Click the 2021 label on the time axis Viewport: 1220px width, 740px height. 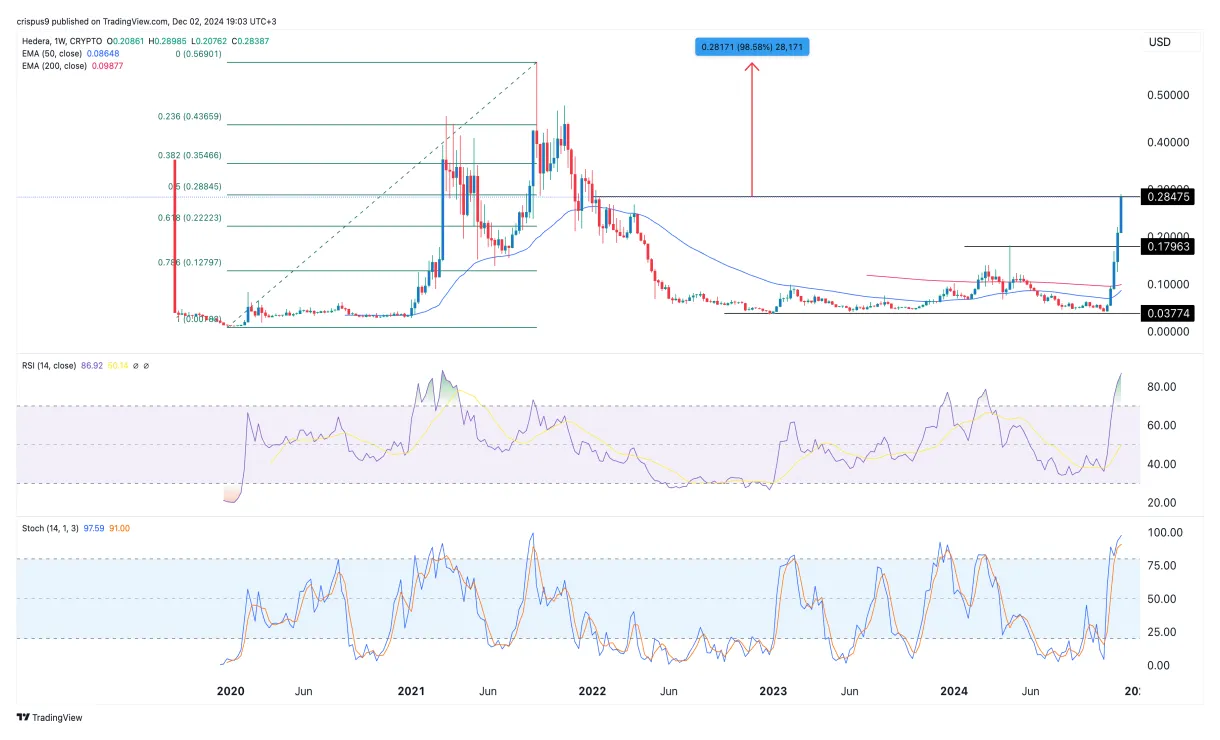[411, 691]
